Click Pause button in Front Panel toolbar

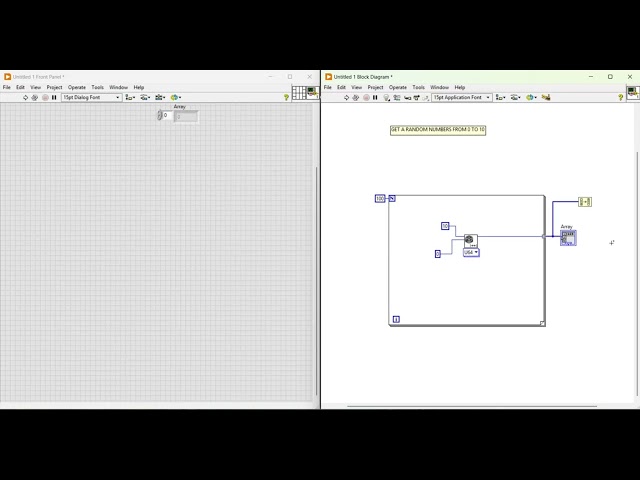click(x=54, y=98)
